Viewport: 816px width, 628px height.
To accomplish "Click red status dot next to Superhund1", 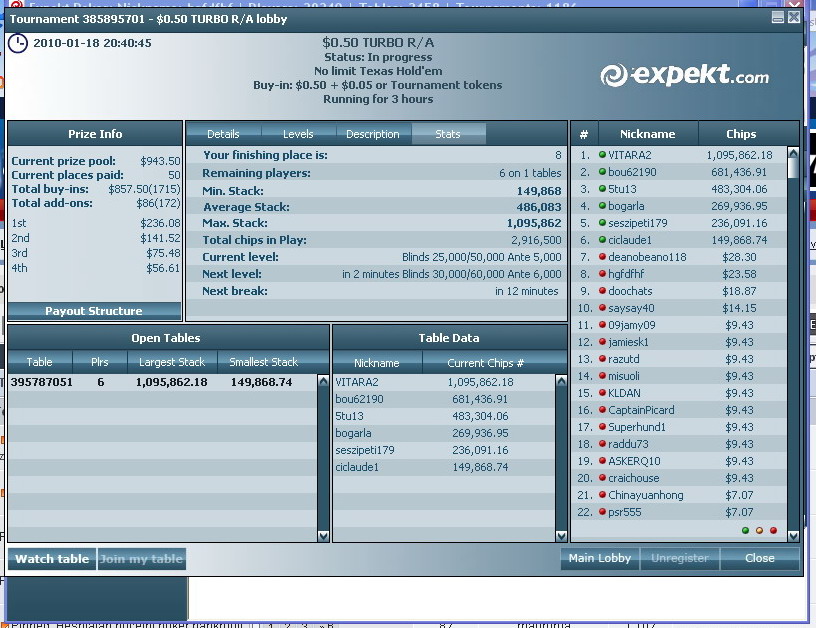I will pyautogui.click(x=602, y=427).
